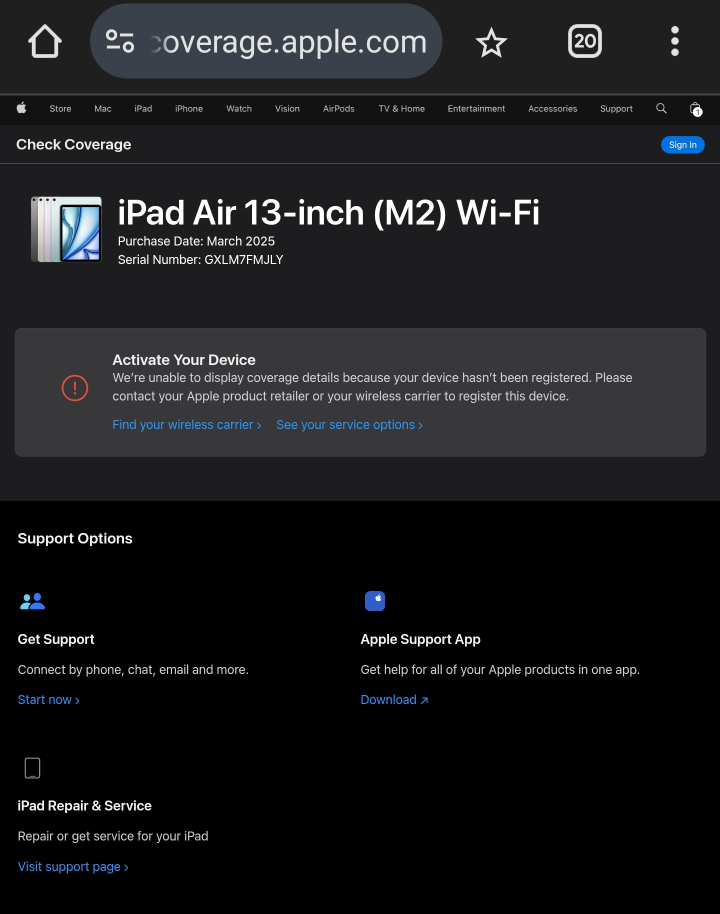Open the Support menu item

(x=616, y=108)
